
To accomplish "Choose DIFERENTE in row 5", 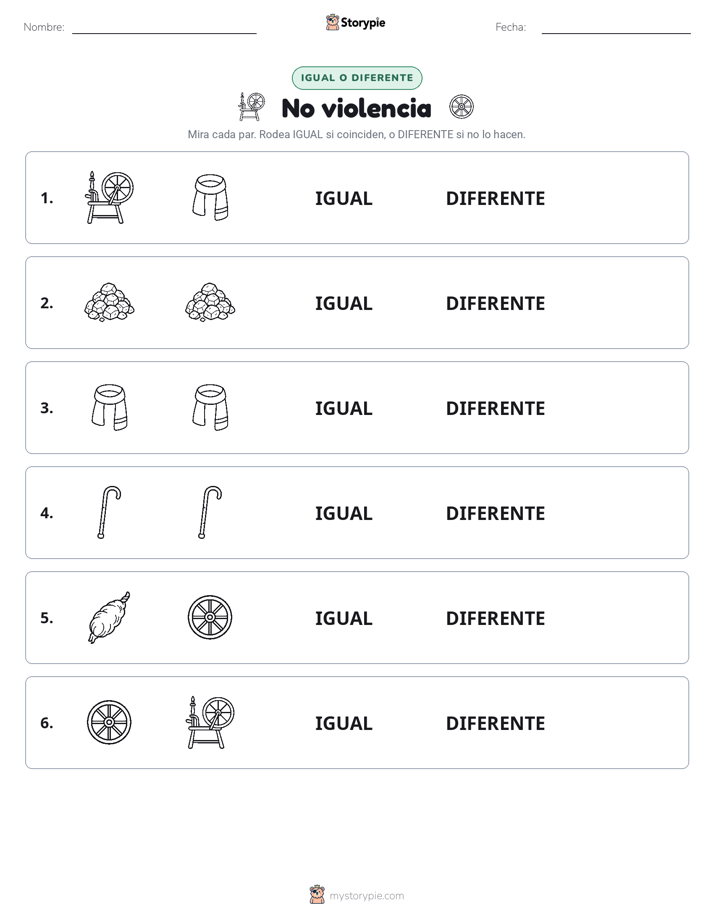I will point(495,618).
